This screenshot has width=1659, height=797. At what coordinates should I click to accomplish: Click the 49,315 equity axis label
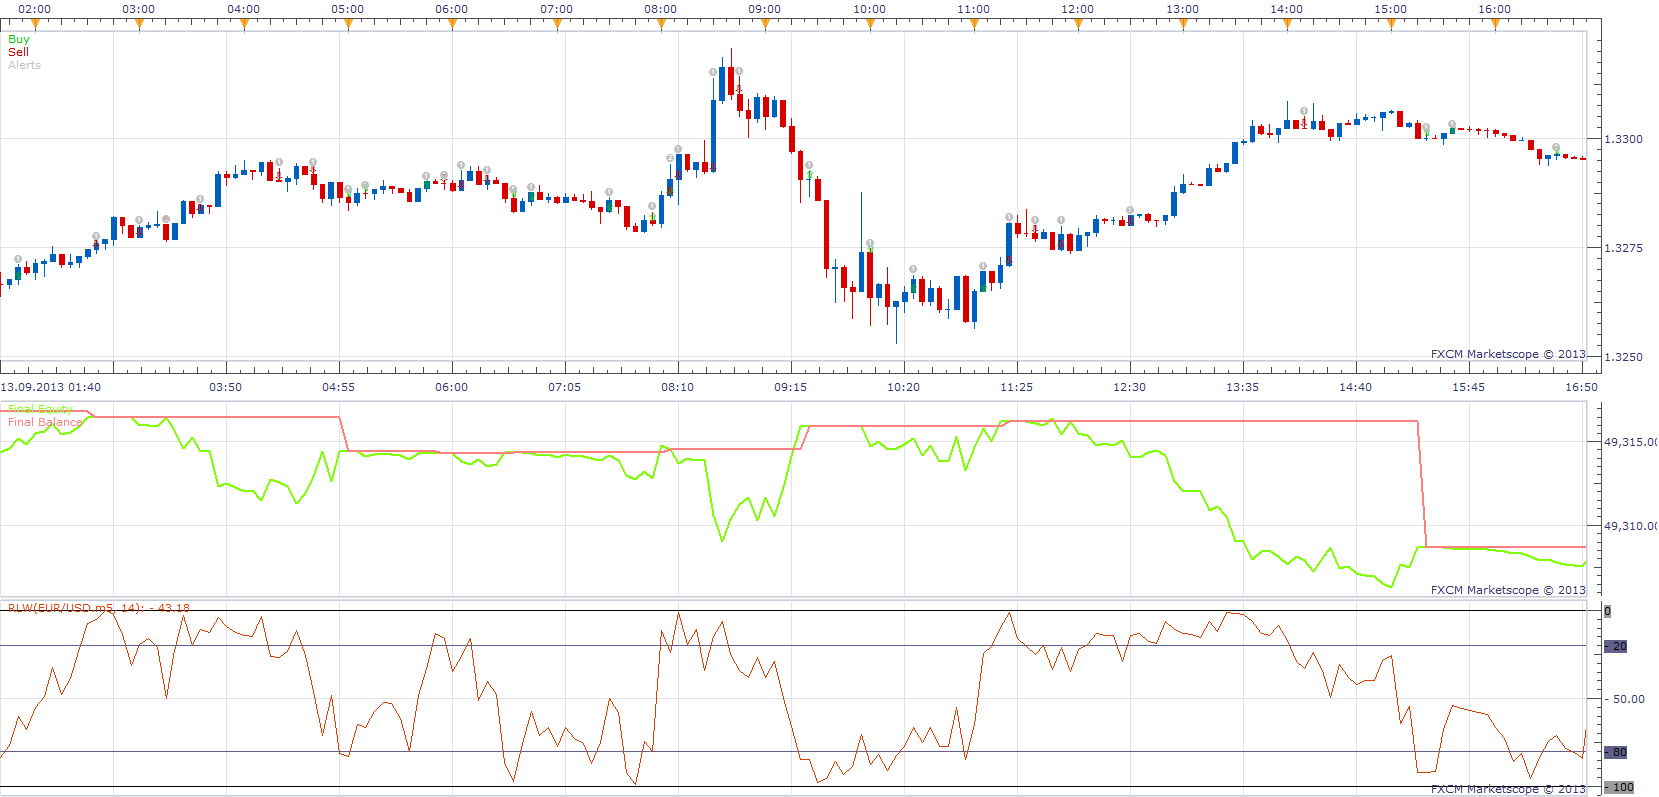1630,442
